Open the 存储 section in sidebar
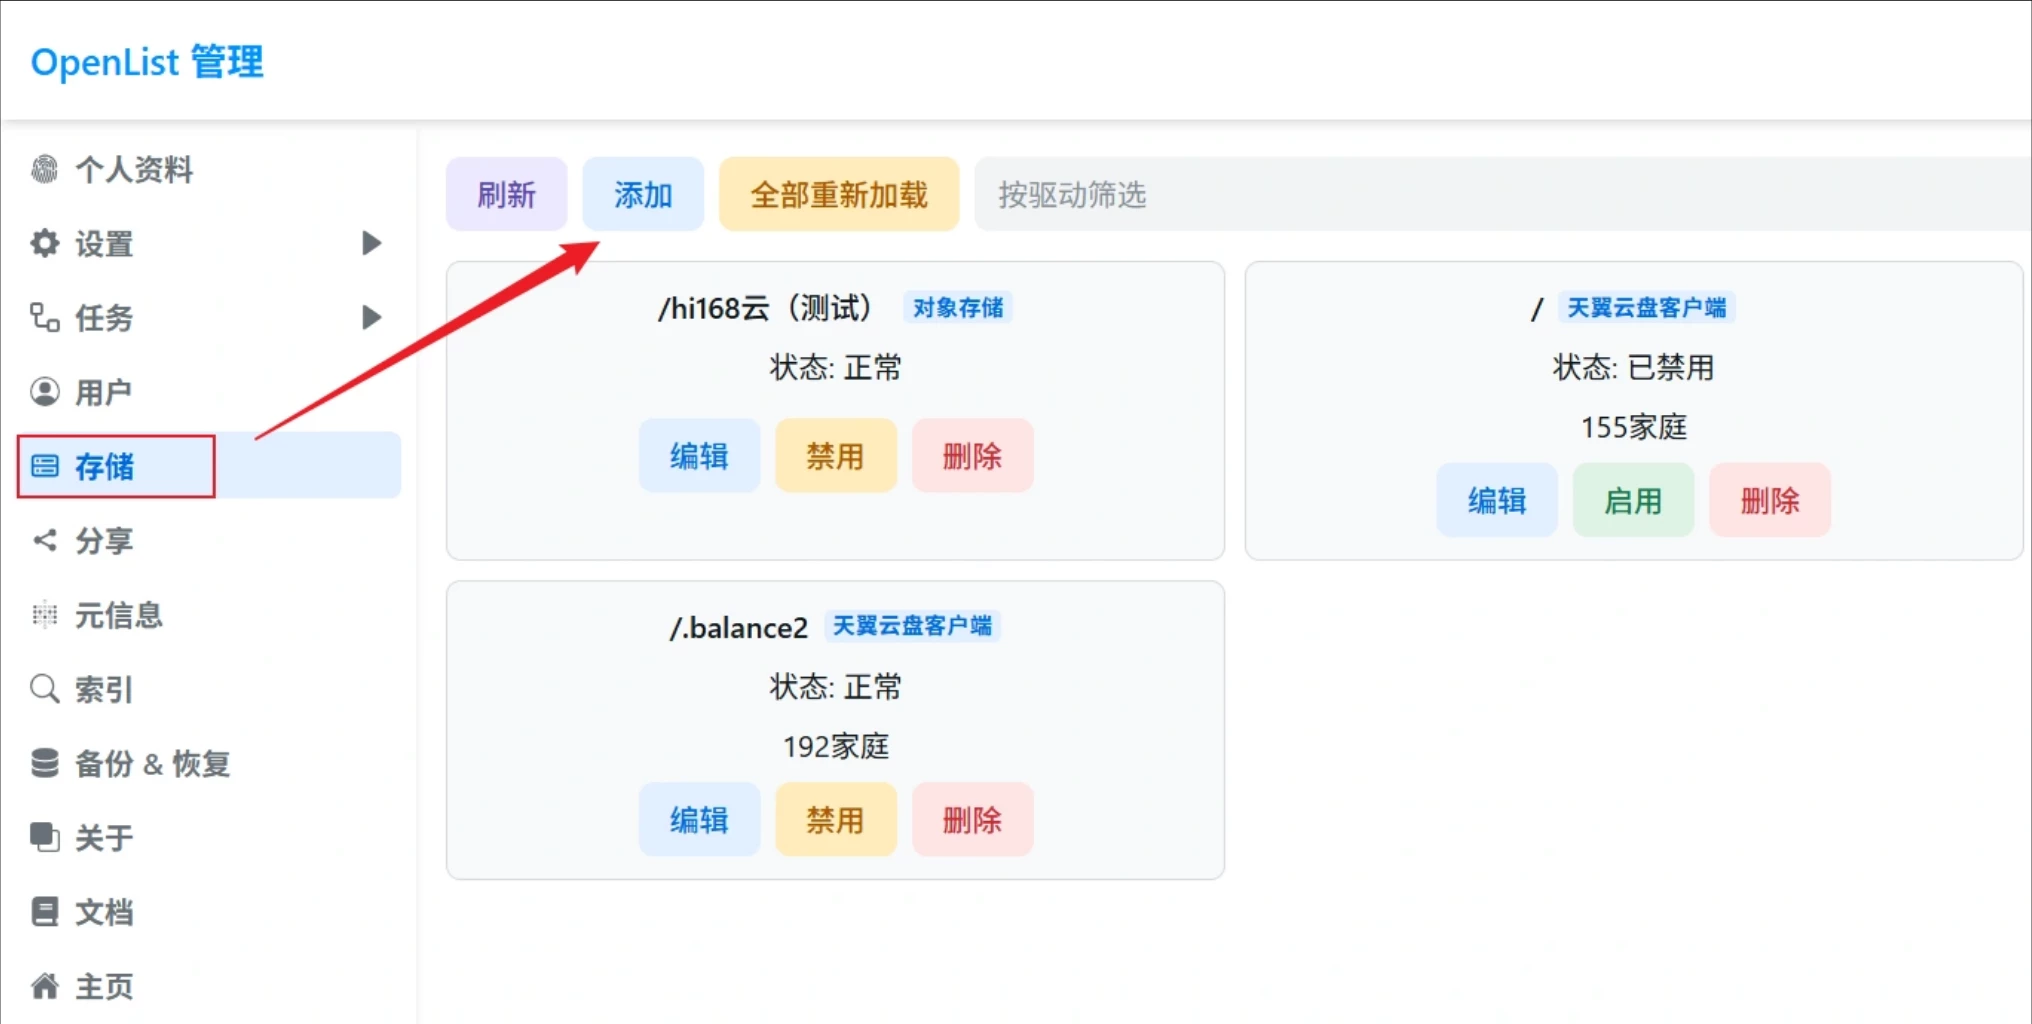 [x=105, y=466]
